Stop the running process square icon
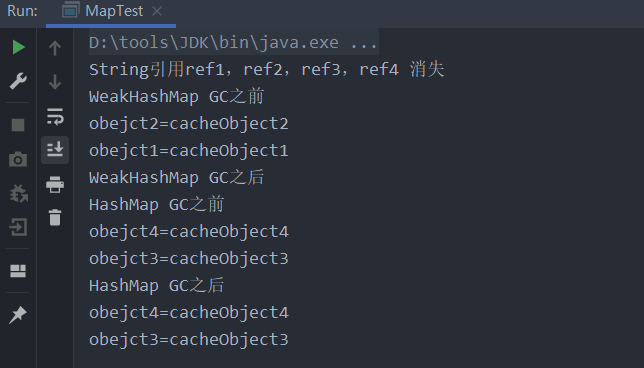Screen dimensions: 644x368 [x=18, y=125]
